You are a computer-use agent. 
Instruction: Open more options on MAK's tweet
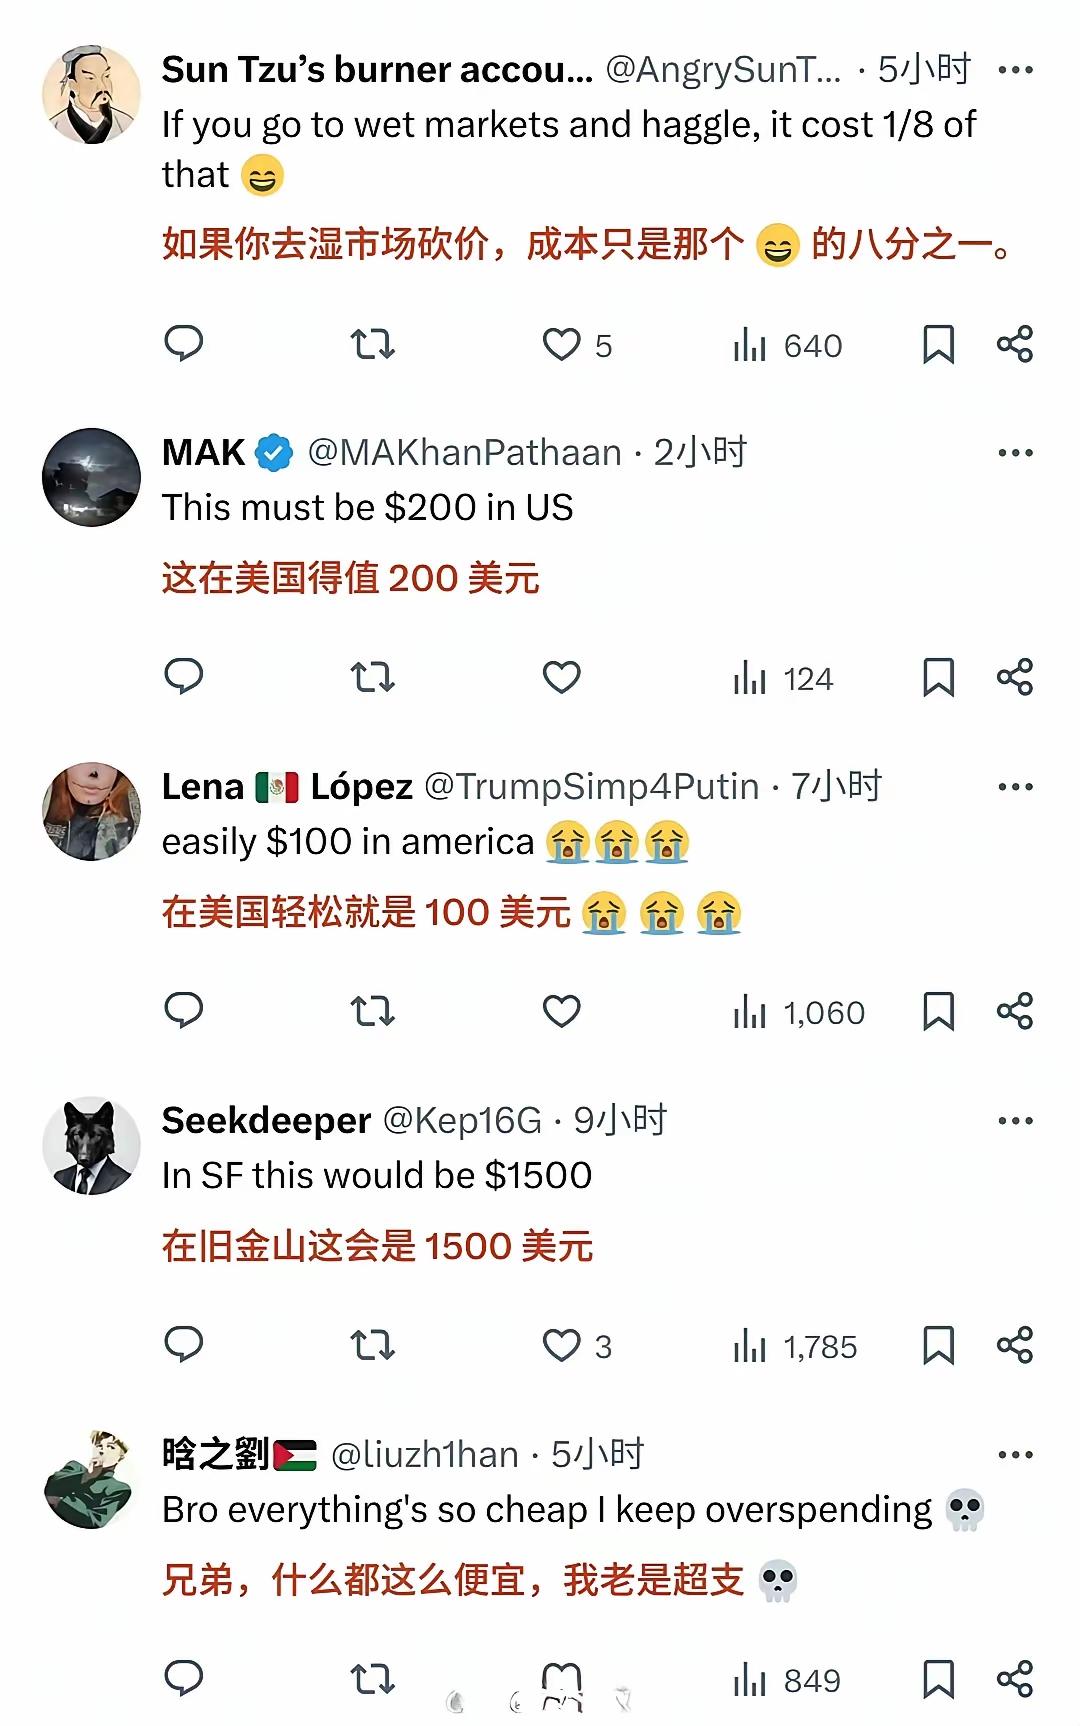pos(1015,453)
